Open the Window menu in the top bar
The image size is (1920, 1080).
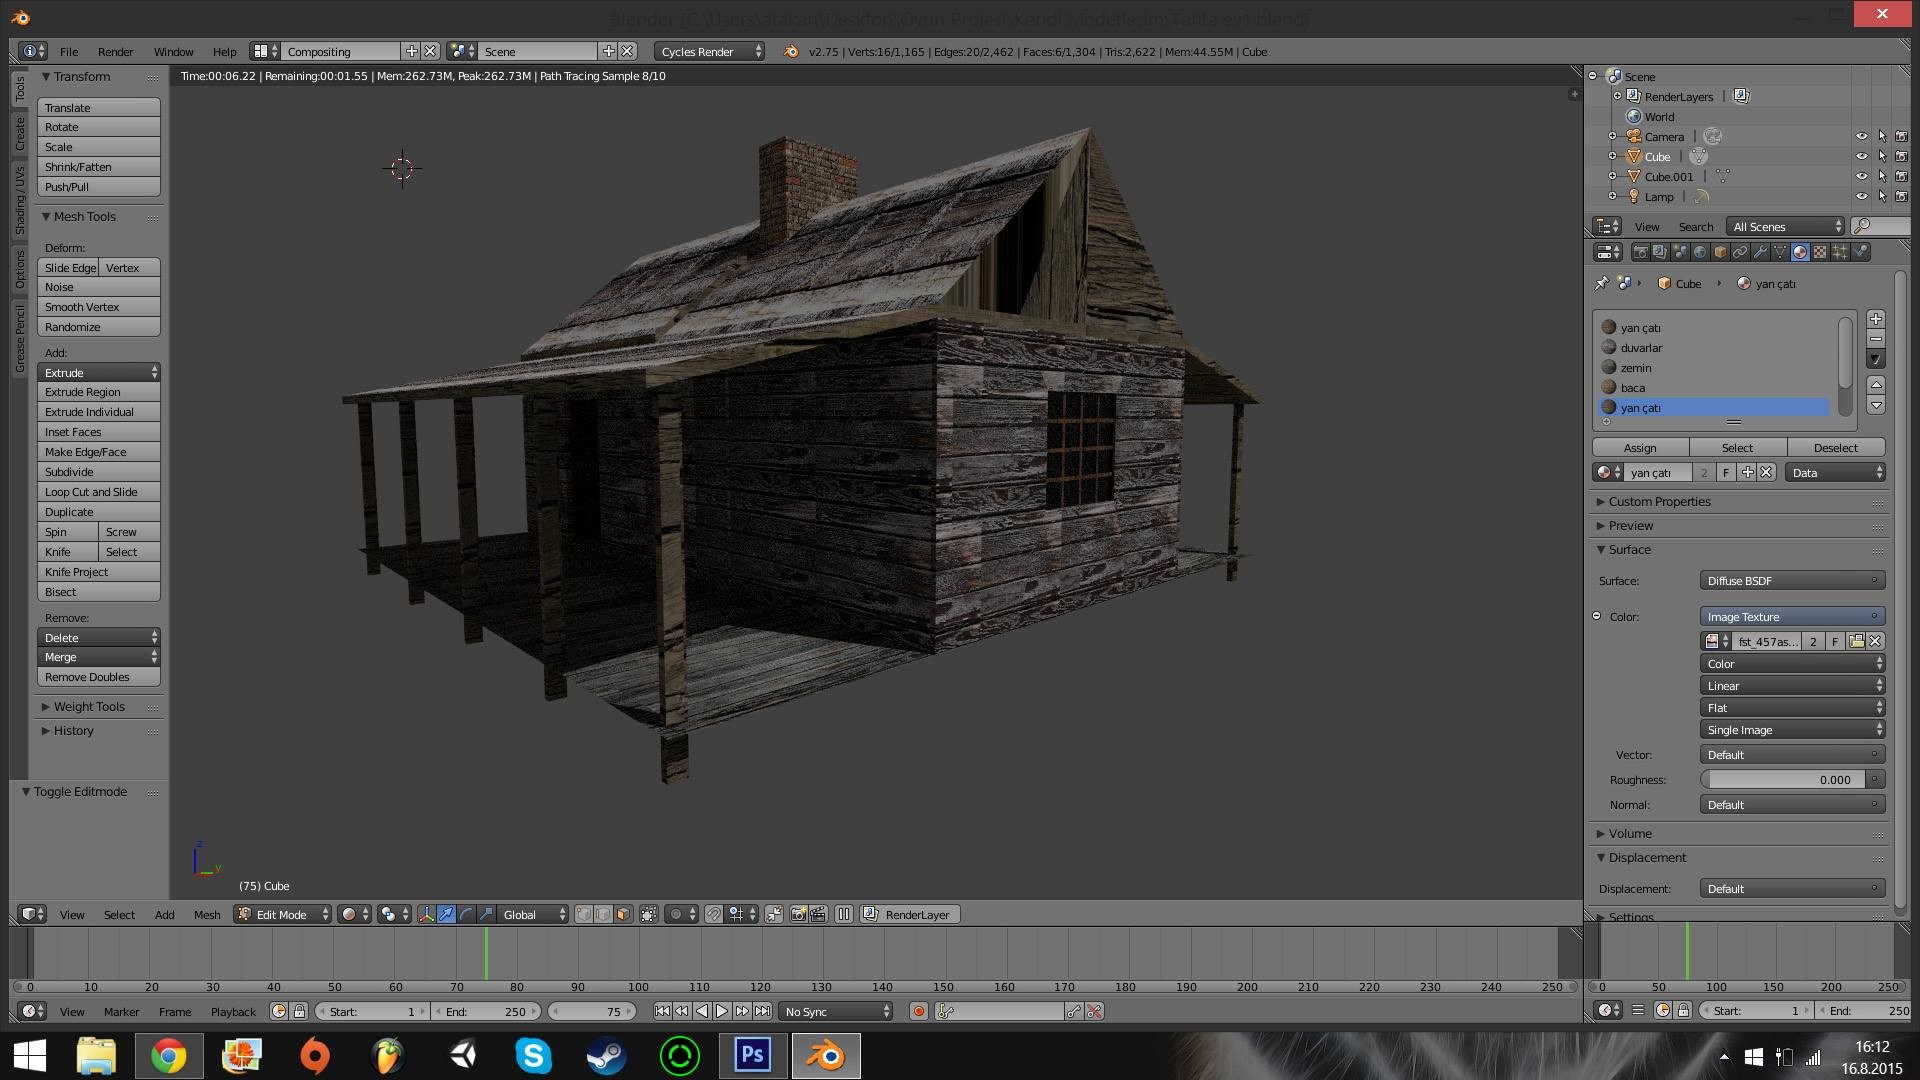pos(173,51)
